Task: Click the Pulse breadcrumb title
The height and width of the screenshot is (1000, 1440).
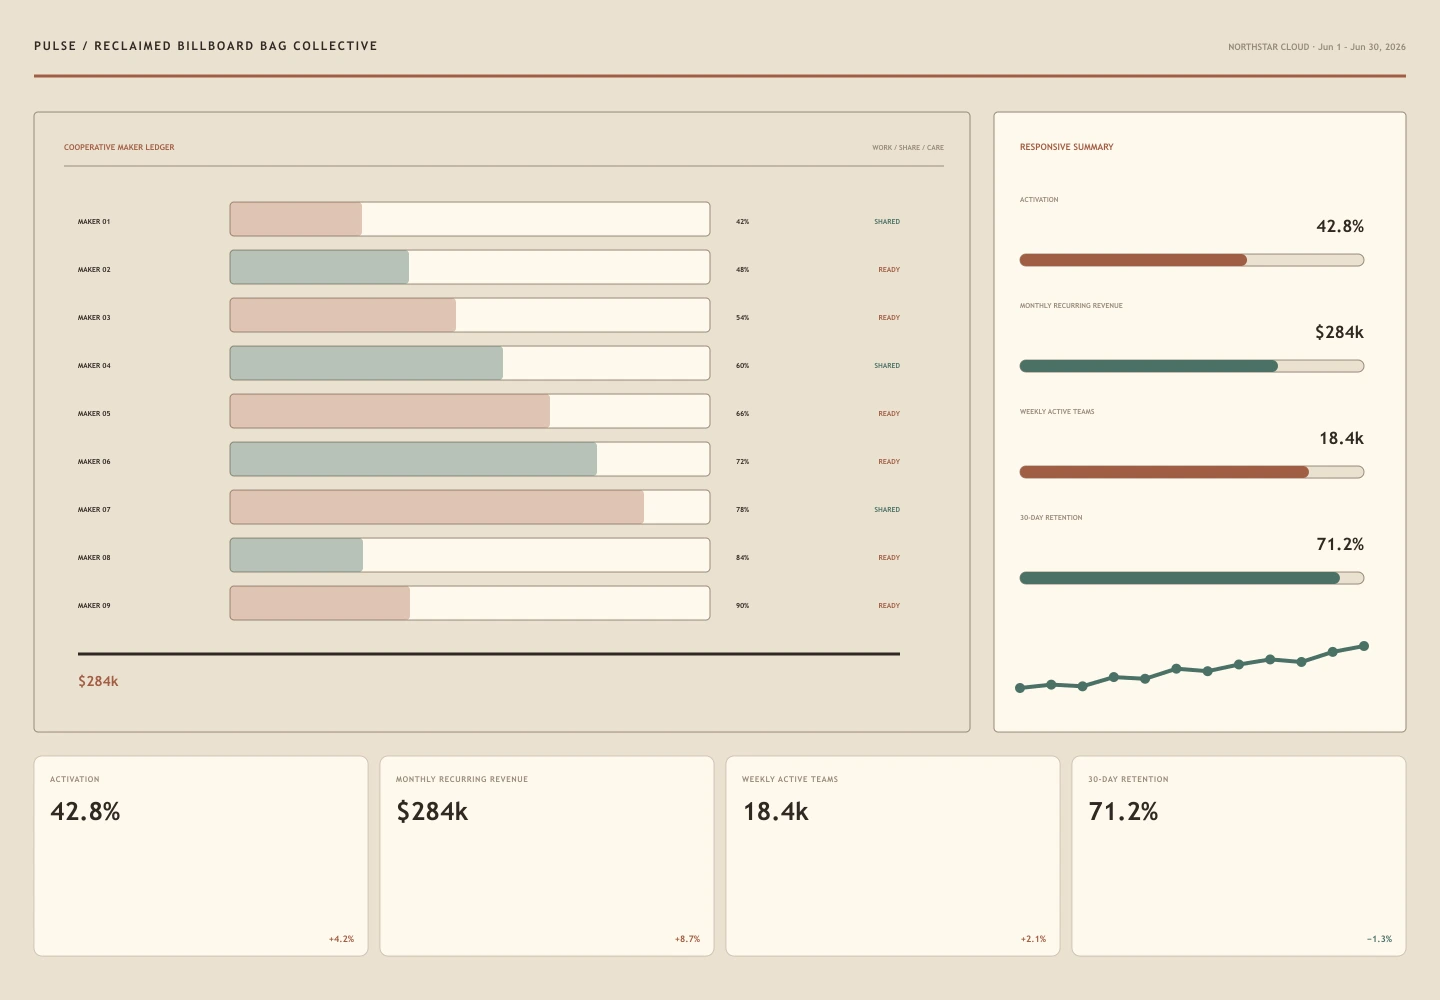Action: 206,46
